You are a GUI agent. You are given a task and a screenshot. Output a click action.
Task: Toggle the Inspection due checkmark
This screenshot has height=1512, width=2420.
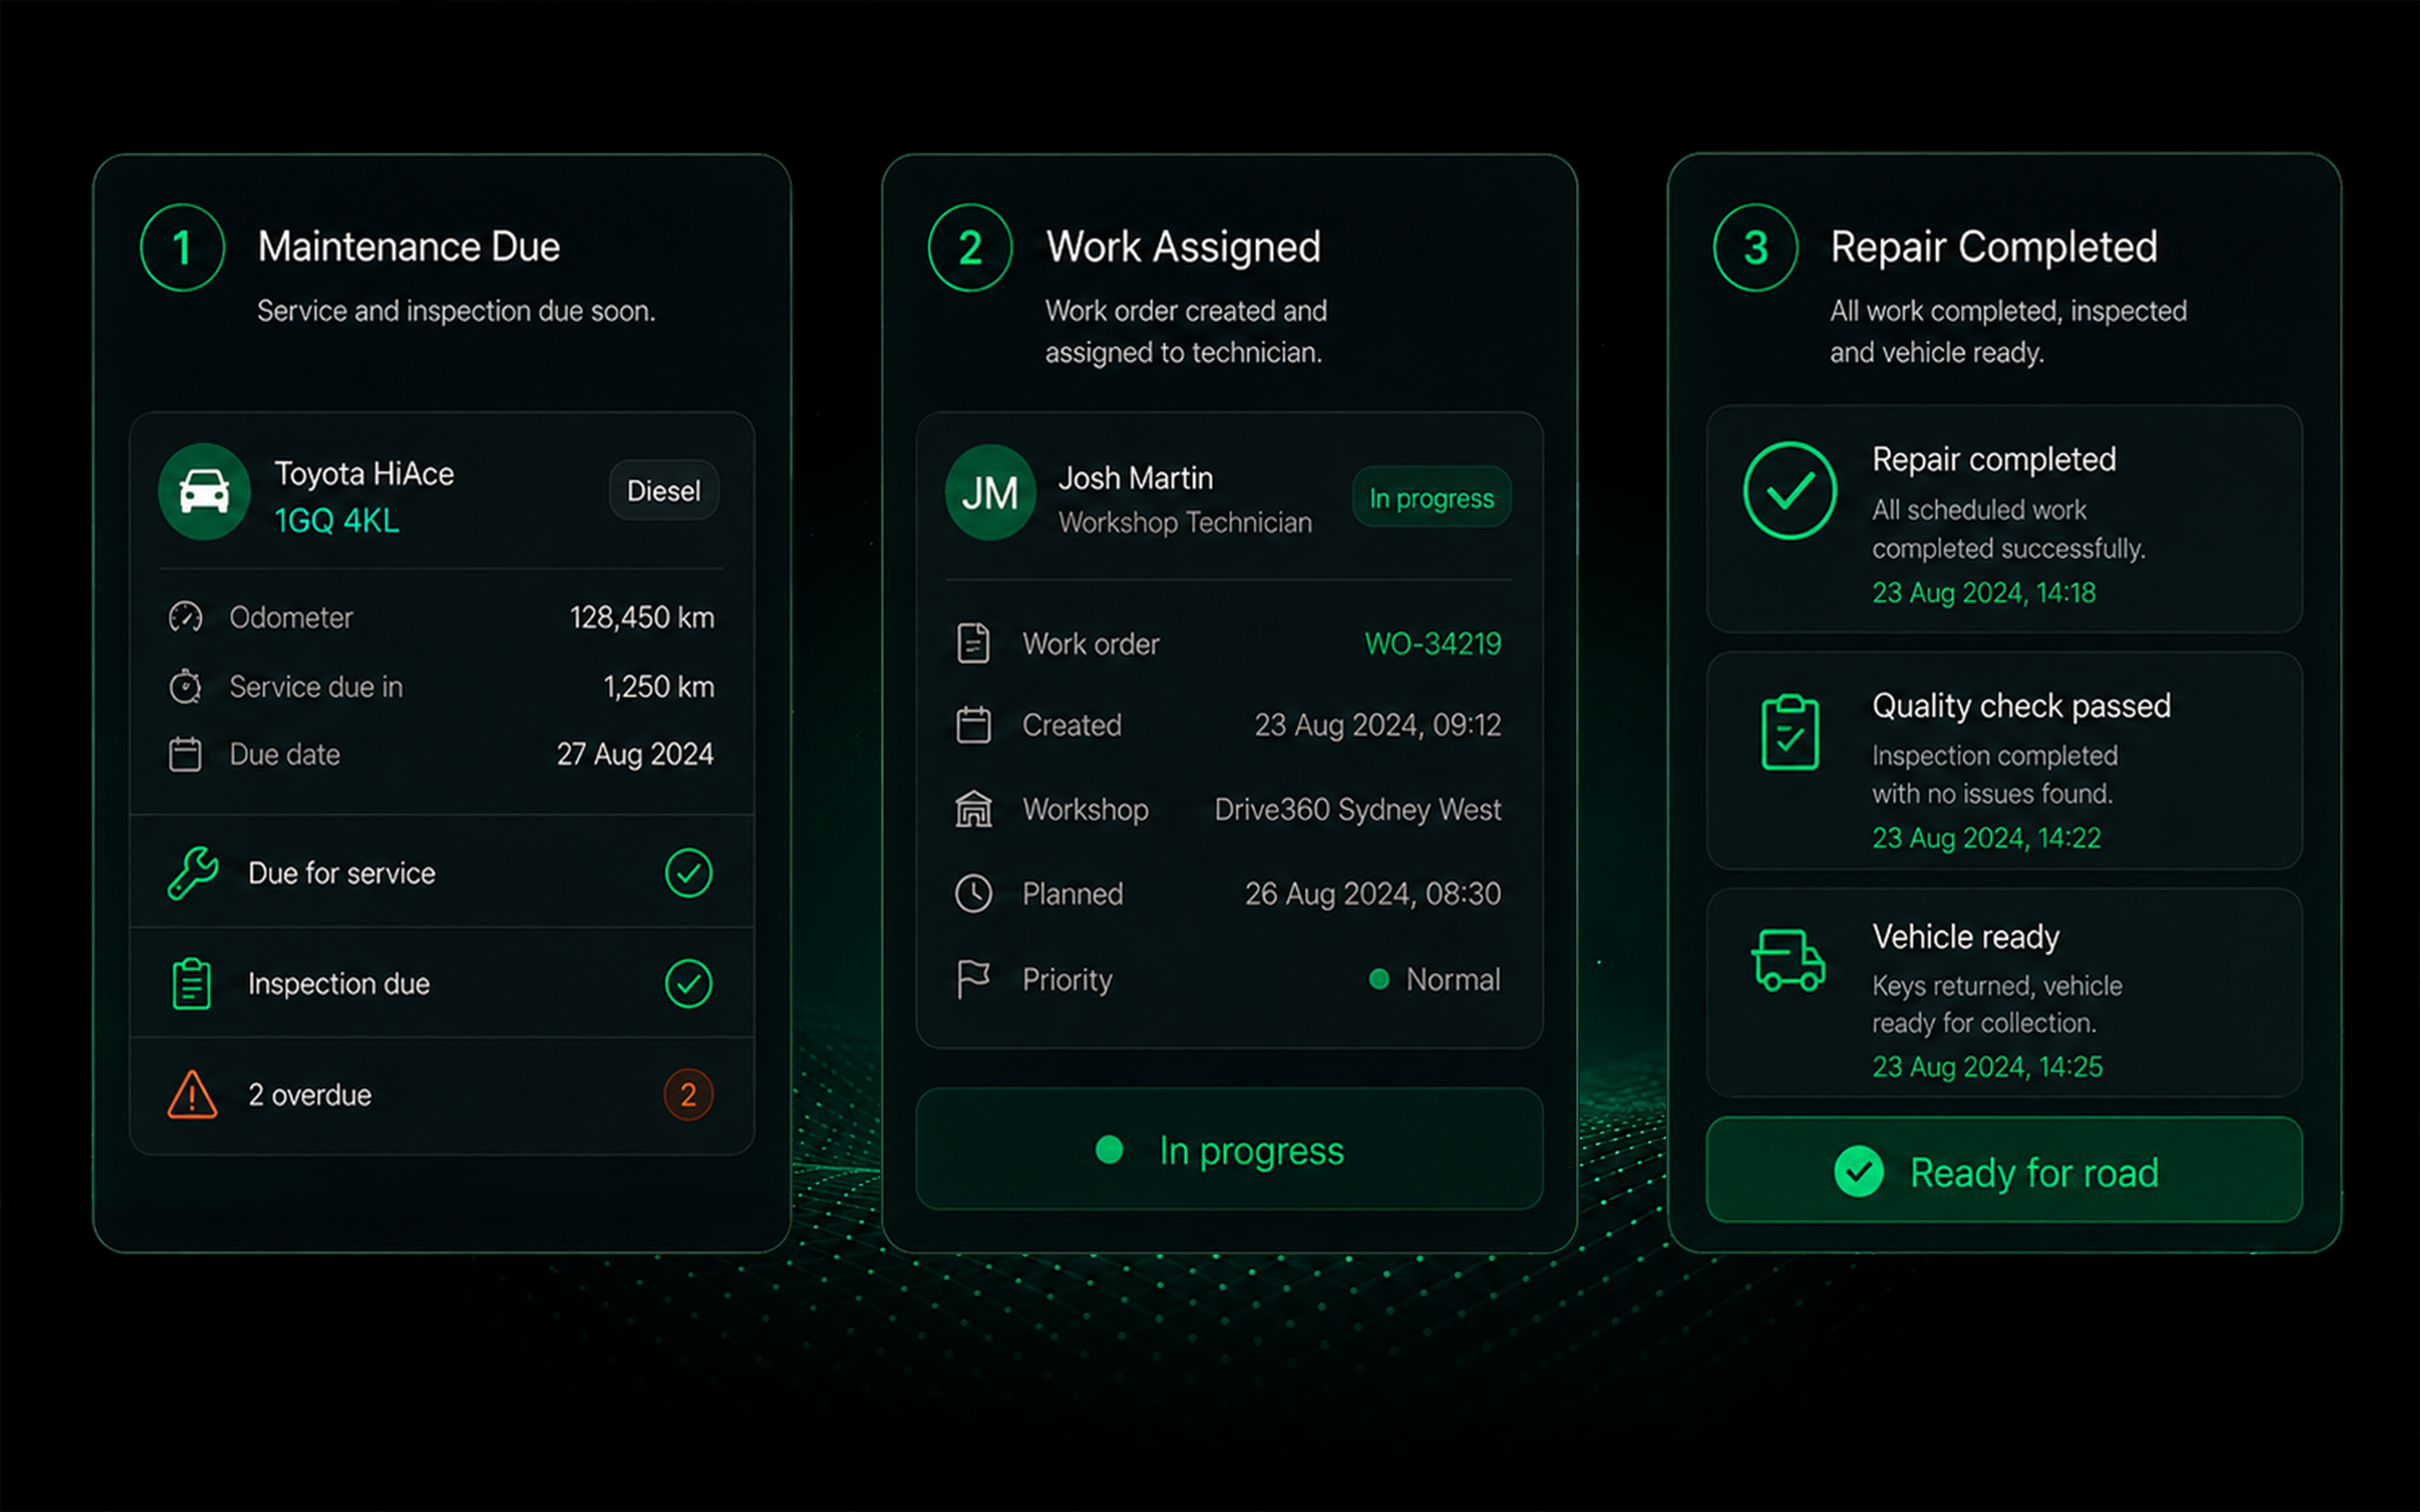688,984
